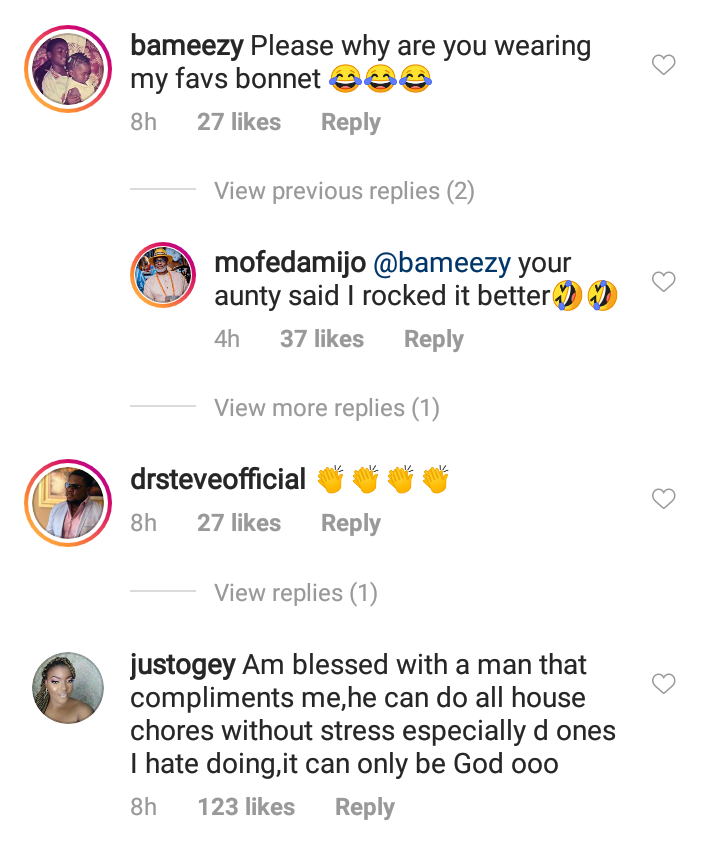Like bameezy's bonnet comment with heart icon

click(x=663, y=65)
